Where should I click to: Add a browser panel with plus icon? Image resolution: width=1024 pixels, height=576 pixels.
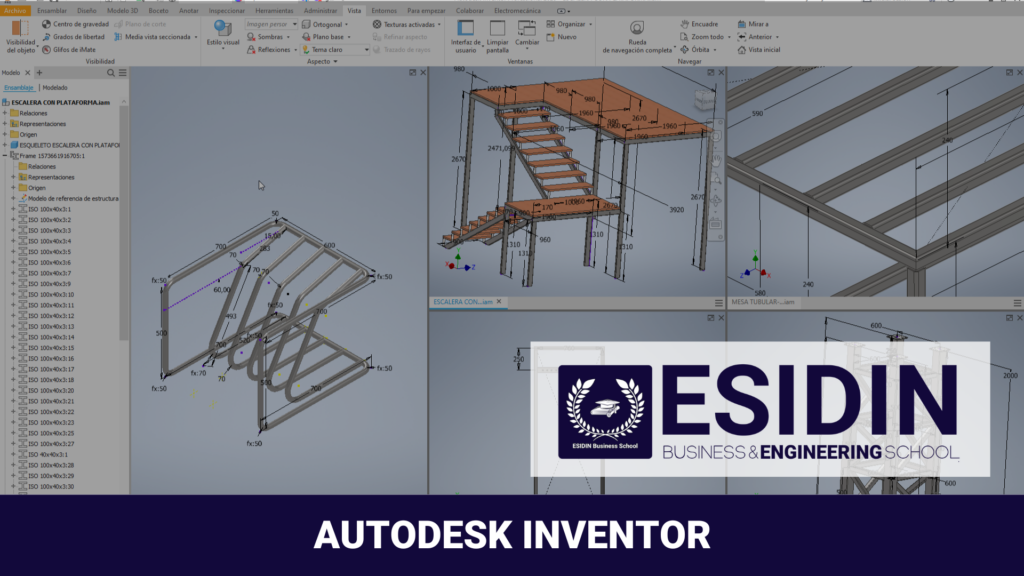coord(39,72)
